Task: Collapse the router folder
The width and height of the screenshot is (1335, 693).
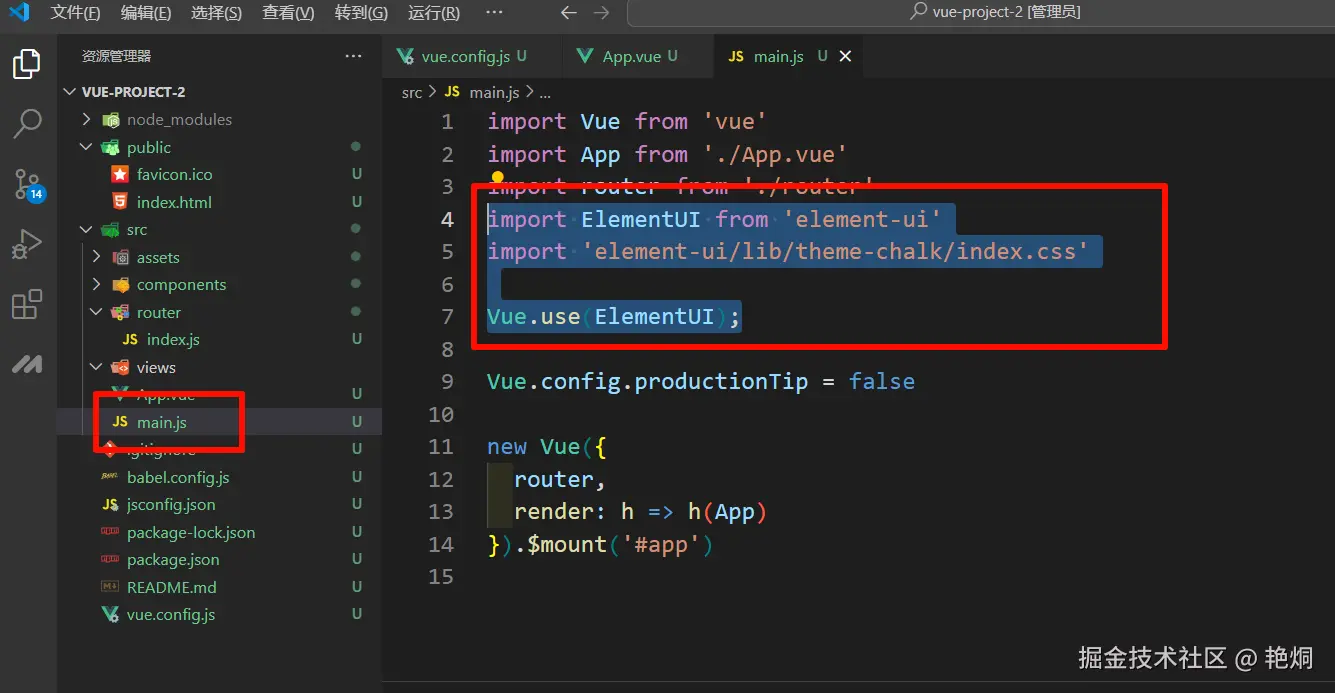Action: click(97, 312)
